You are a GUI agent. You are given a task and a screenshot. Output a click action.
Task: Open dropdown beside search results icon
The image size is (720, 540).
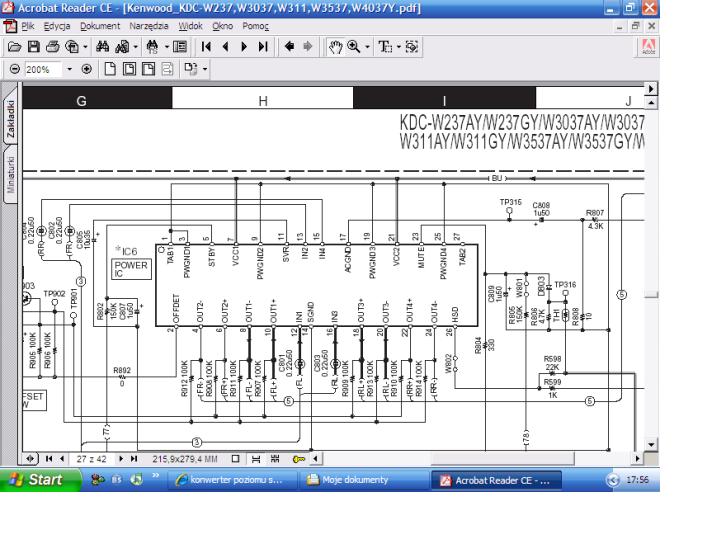point(166,47)
